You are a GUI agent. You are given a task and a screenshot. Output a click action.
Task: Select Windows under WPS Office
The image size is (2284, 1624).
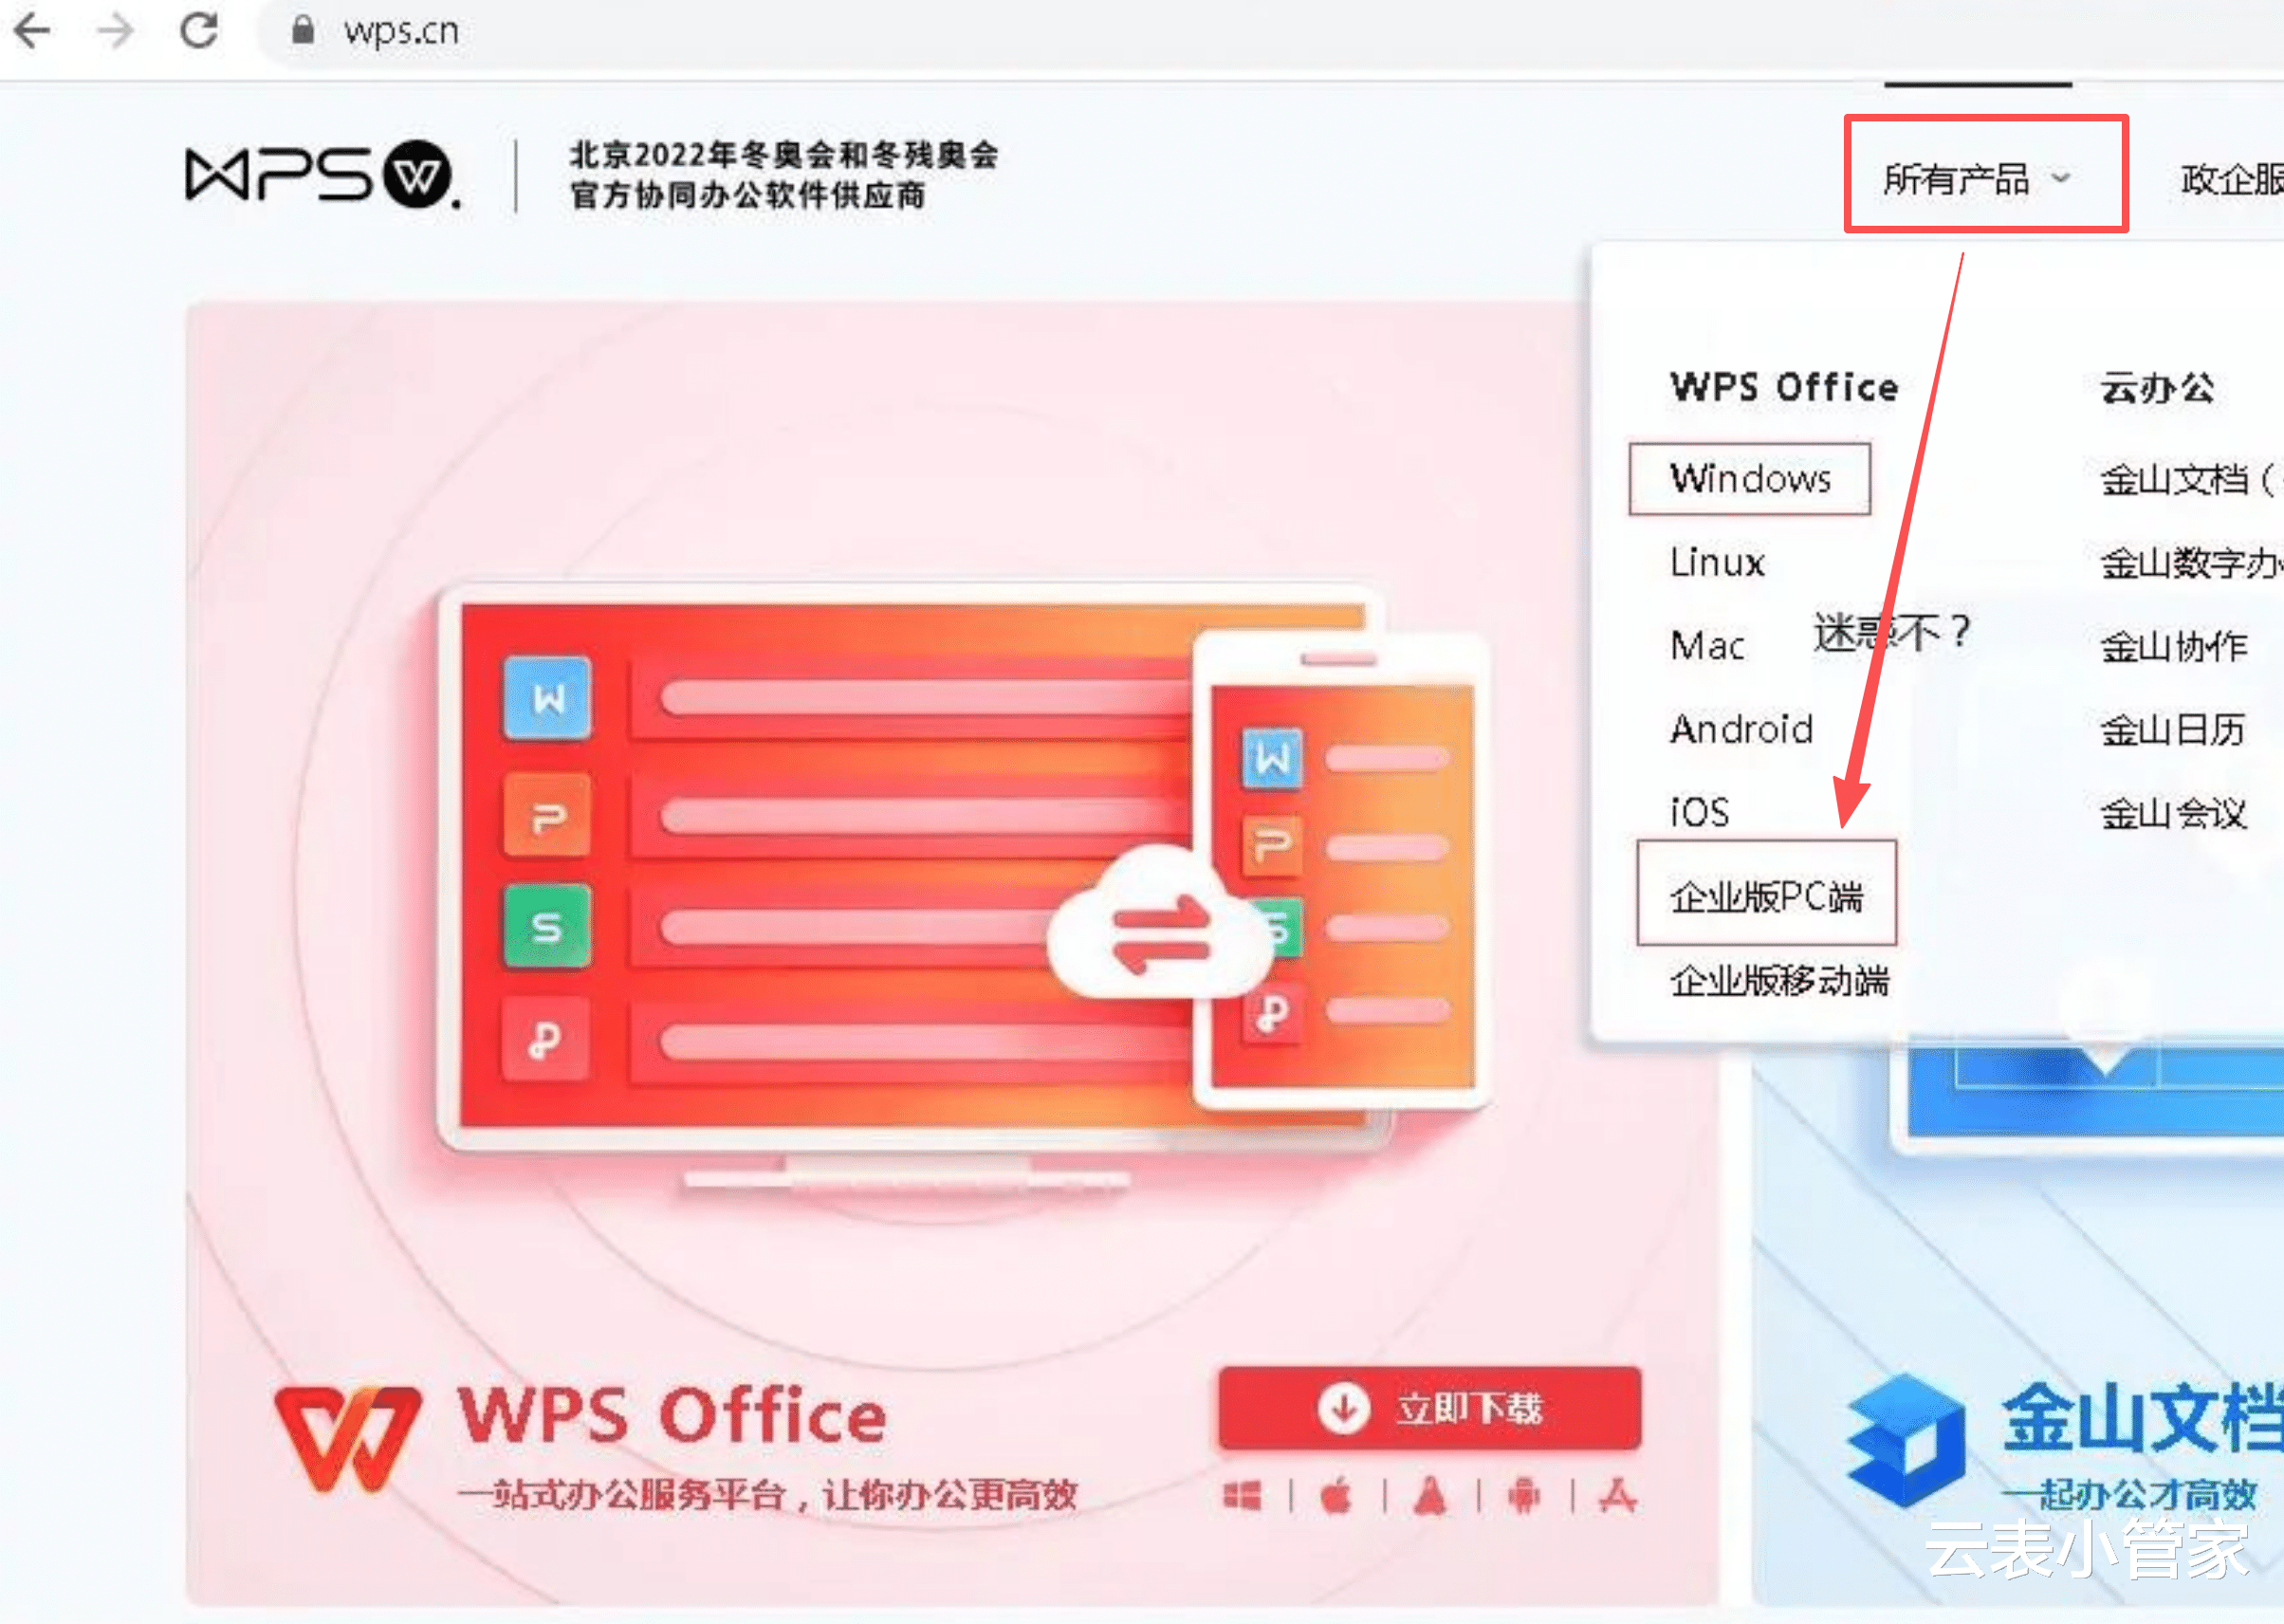(1749, 479)
